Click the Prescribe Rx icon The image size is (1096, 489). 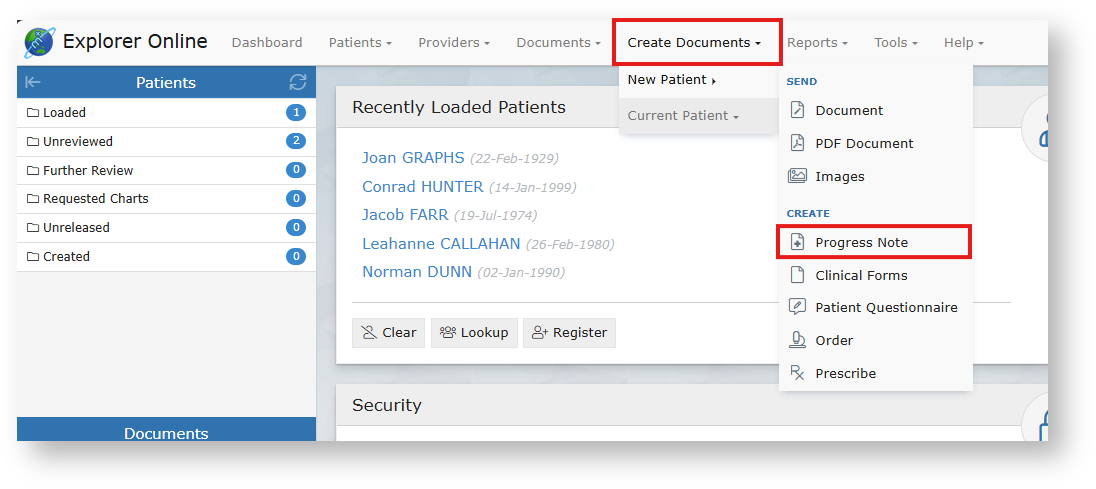tap(797, 373)
